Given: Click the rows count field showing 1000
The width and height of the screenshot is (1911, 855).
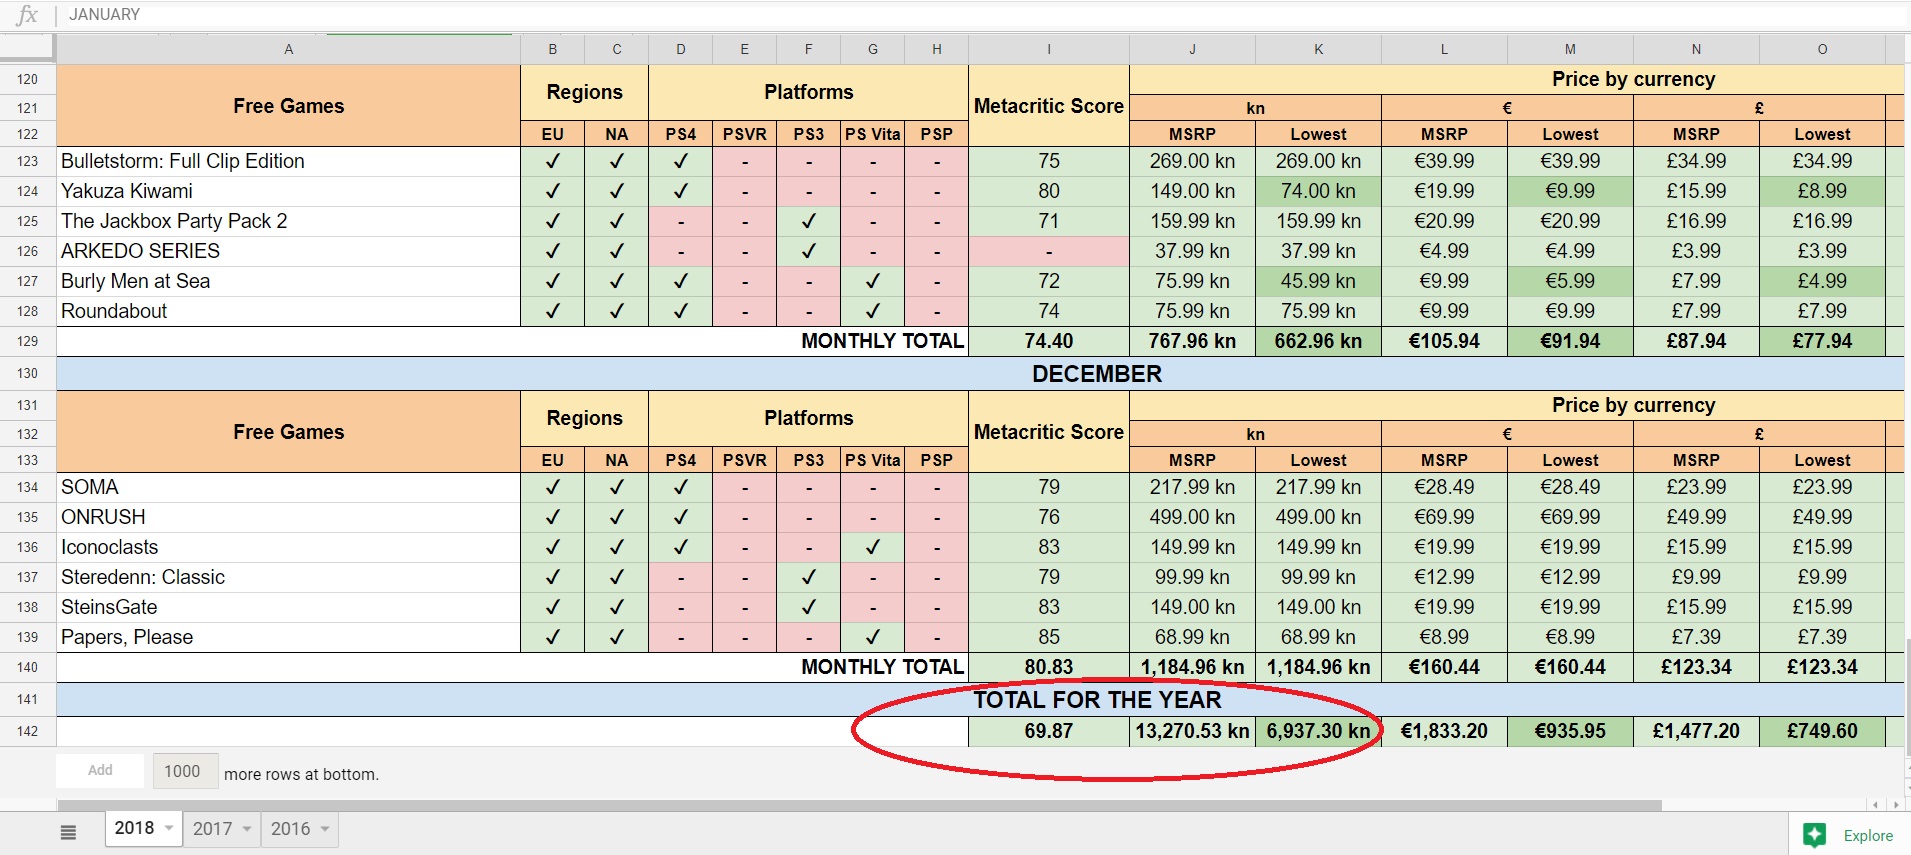Looking at the screenshot, I should pyautogui.click(x=182, y=771).
